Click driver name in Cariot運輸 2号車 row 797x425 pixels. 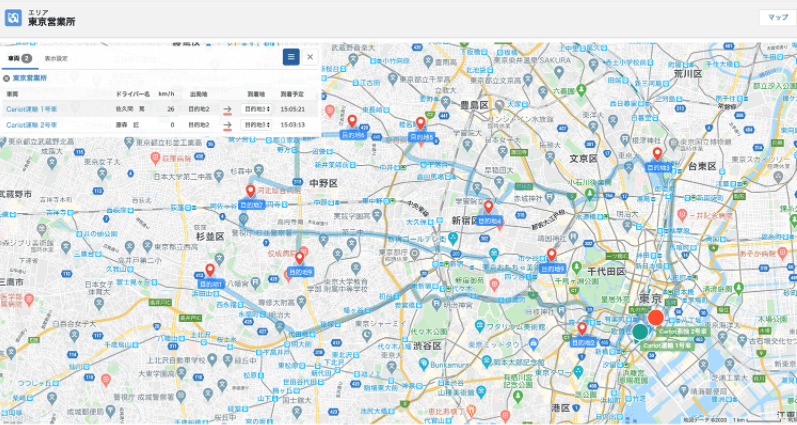pyautogui.click(x=130, y=125)
